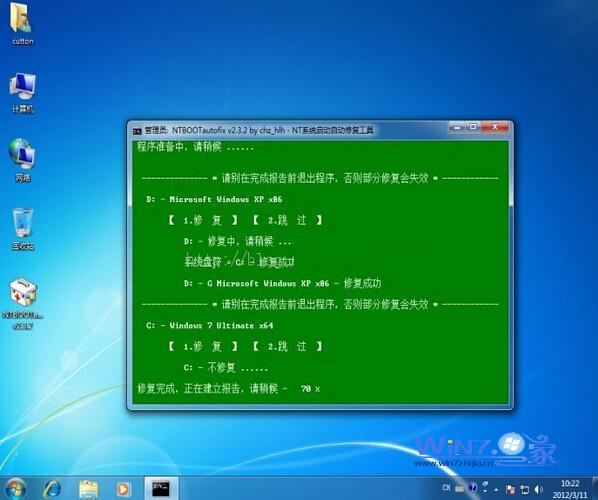Show hidden tray icons arrow
This screenshot has width=598, height=500.
(496, 489)
